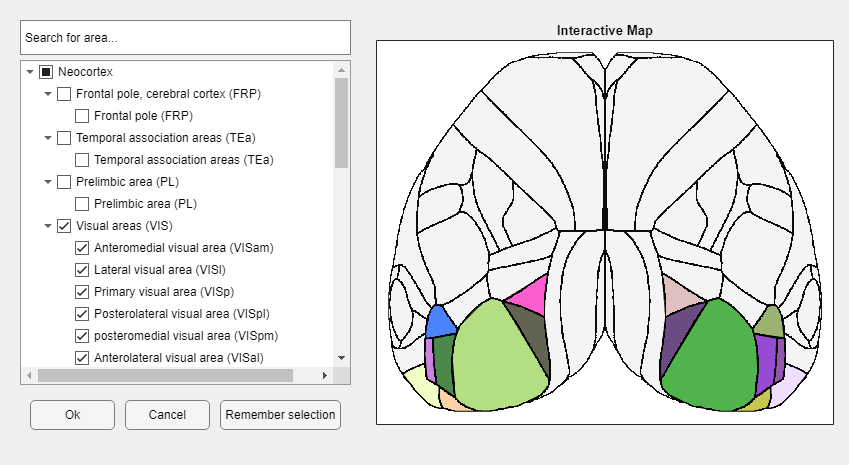The height and width of the screenshot is (465, 849).
Task: Uncheck Primary visual area (VISp)
Action: [x=82, y=292]
